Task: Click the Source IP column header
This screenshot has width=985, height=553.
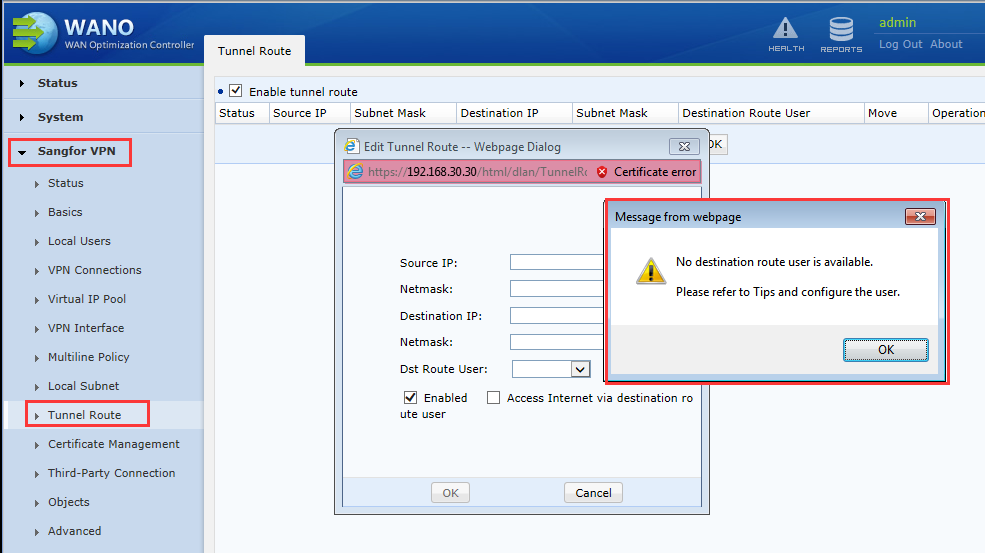Action: tap(310, 113)
